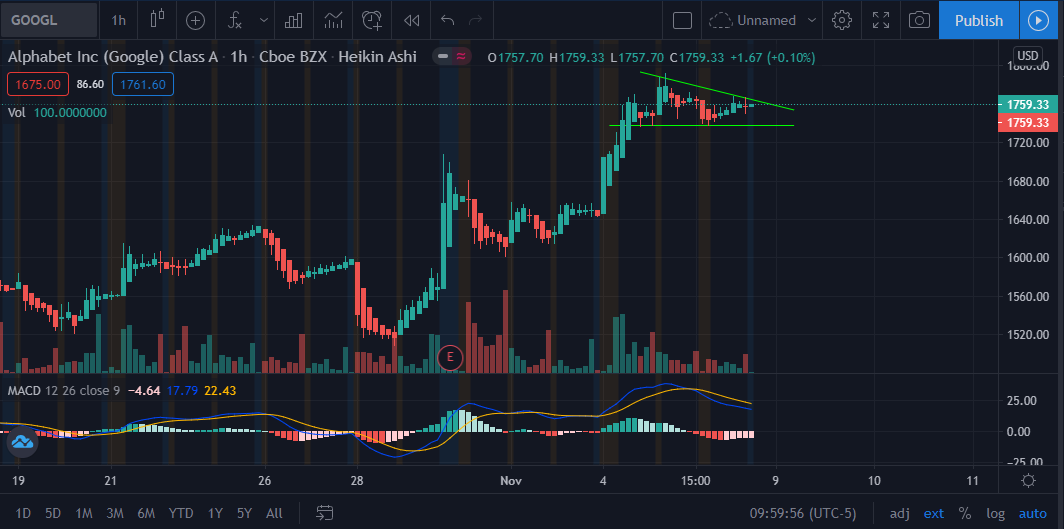The image size is (1064, 529).
Task: Click the play icon next to Publish
Action: point(1038,20)
